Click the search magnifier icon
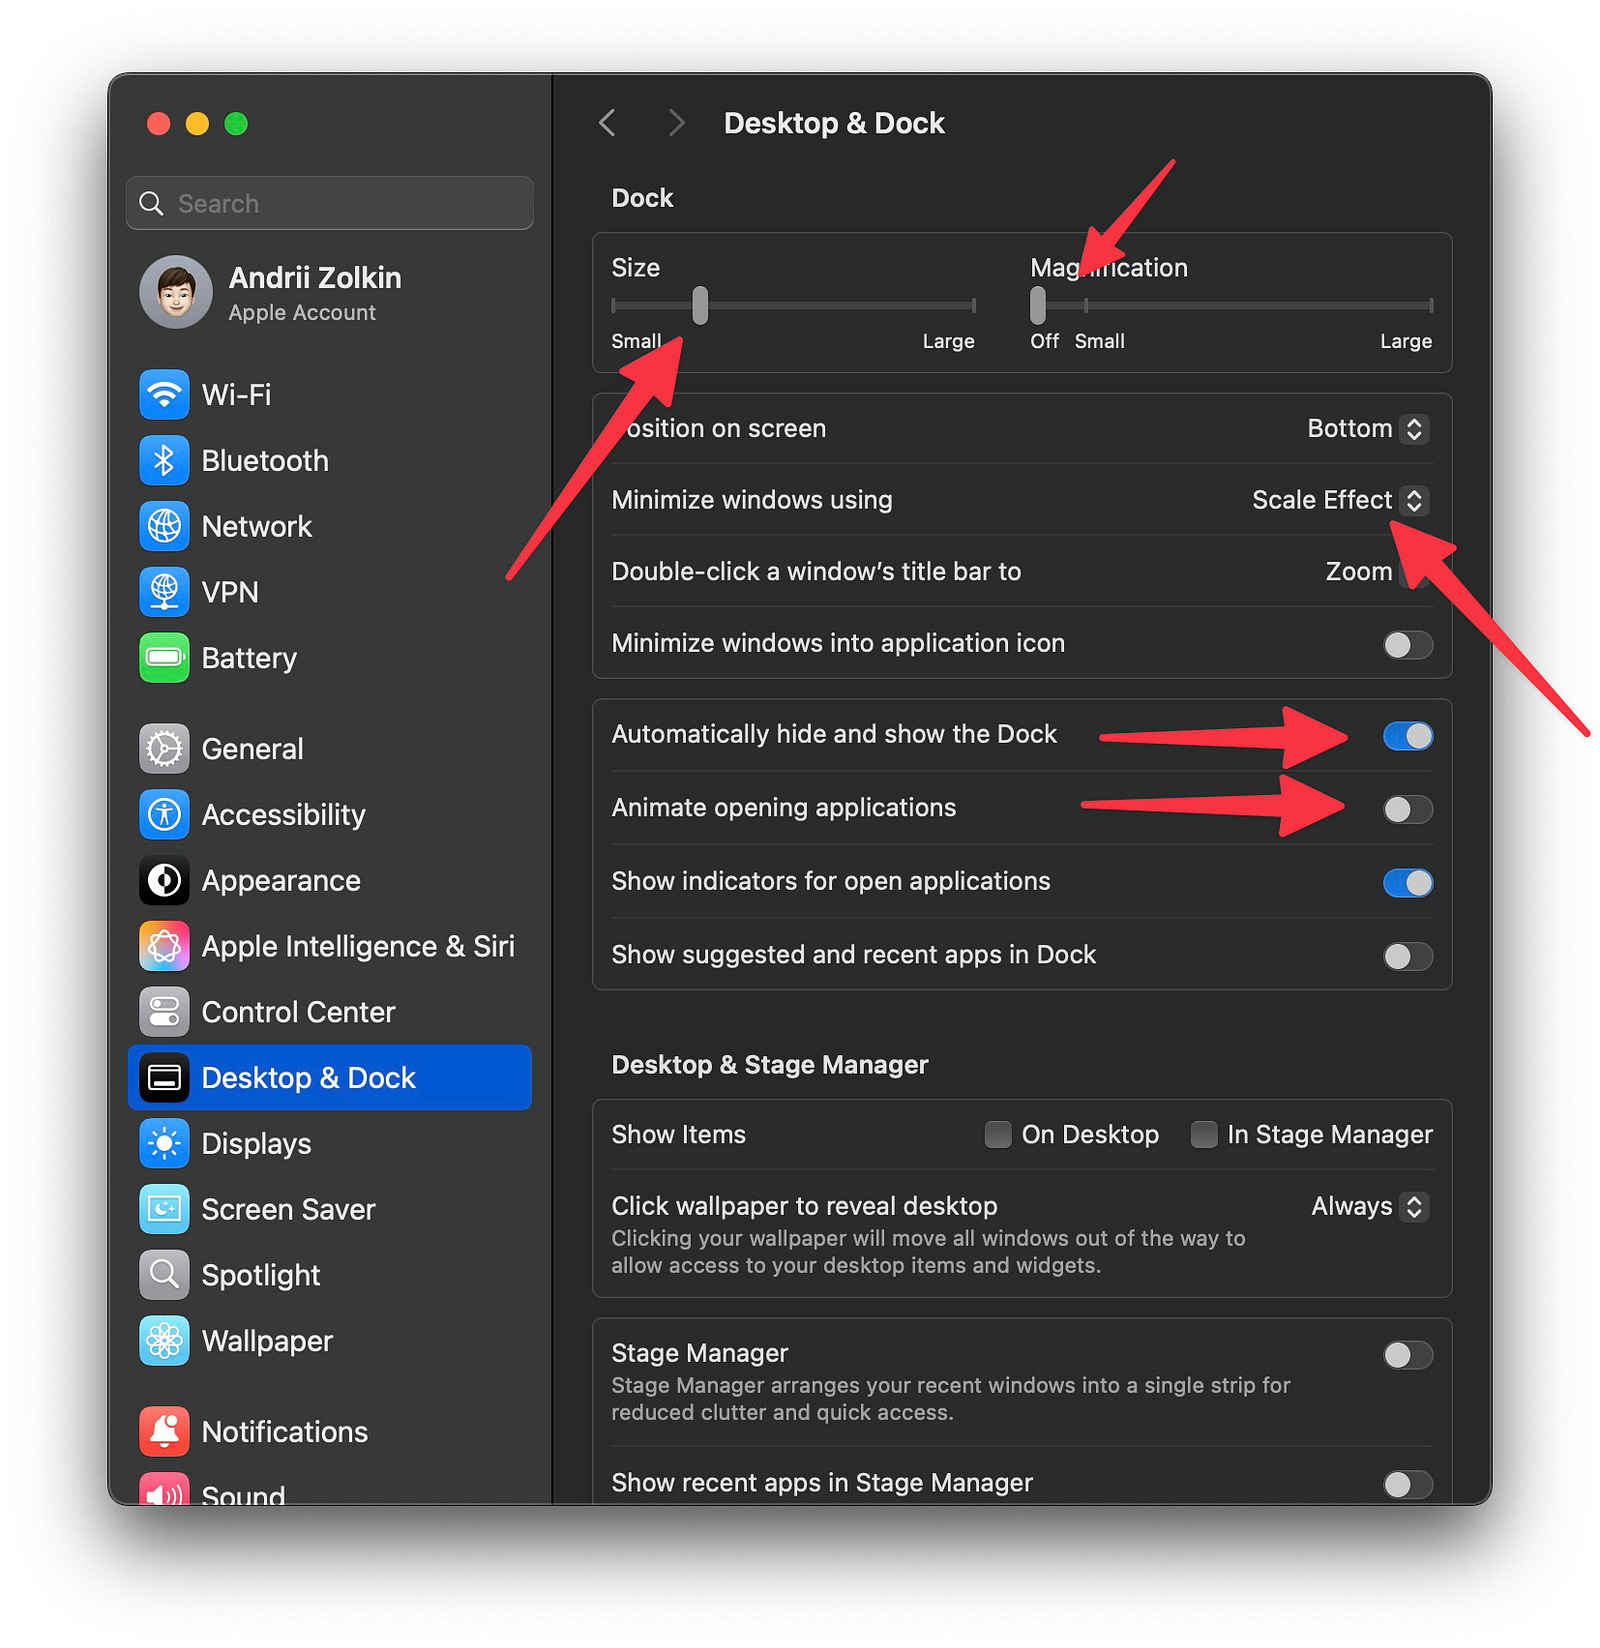 [x=151, y=204]
